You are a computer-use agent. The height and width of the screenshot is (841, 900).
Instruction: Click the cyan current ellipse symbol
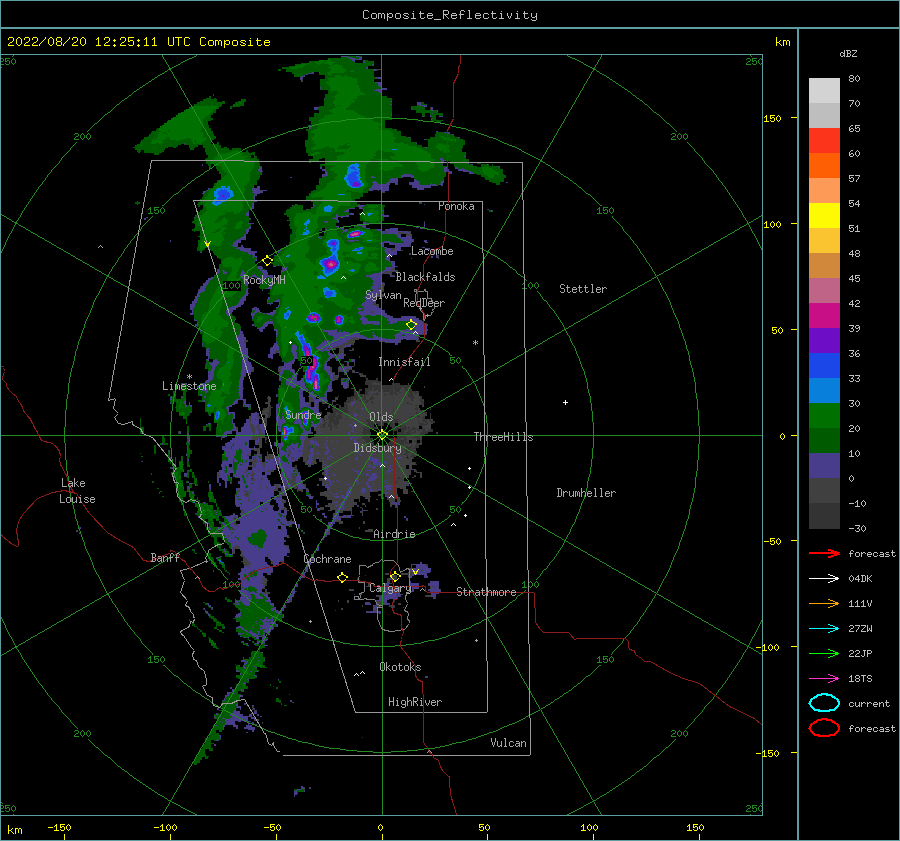tap(824, 703)
